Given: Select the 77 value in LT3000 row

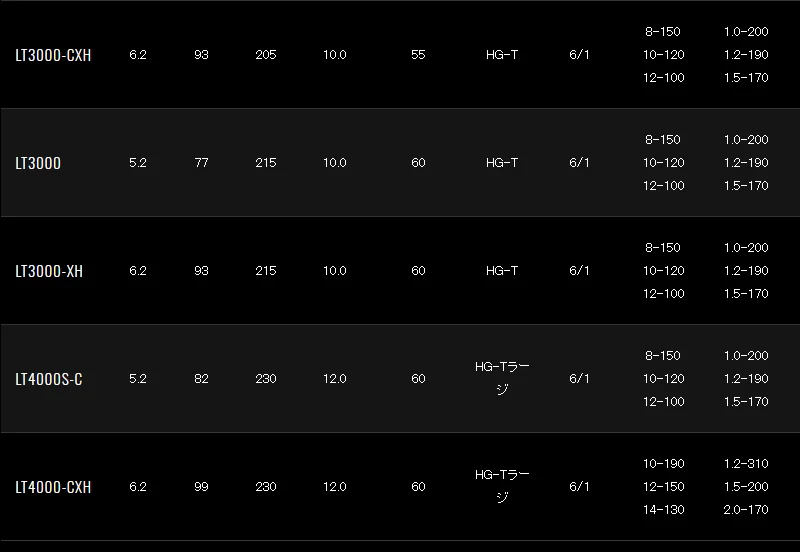Looking at the screenshot, I should coord(202,163).
